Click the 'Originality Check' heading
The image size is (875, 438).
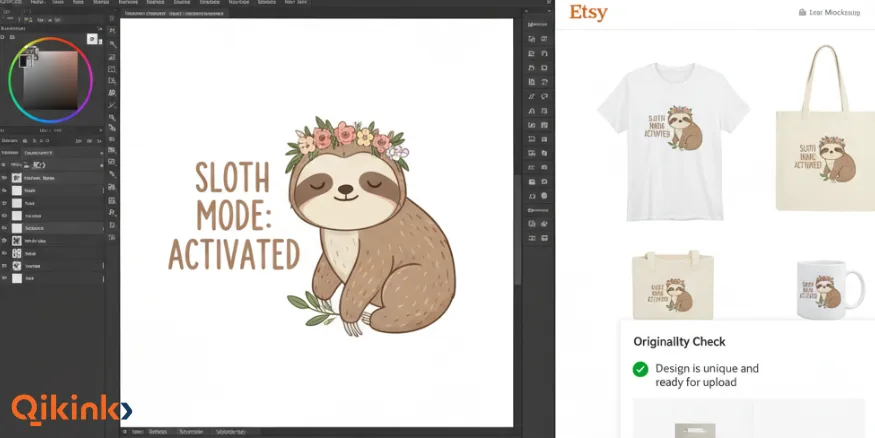679,341
